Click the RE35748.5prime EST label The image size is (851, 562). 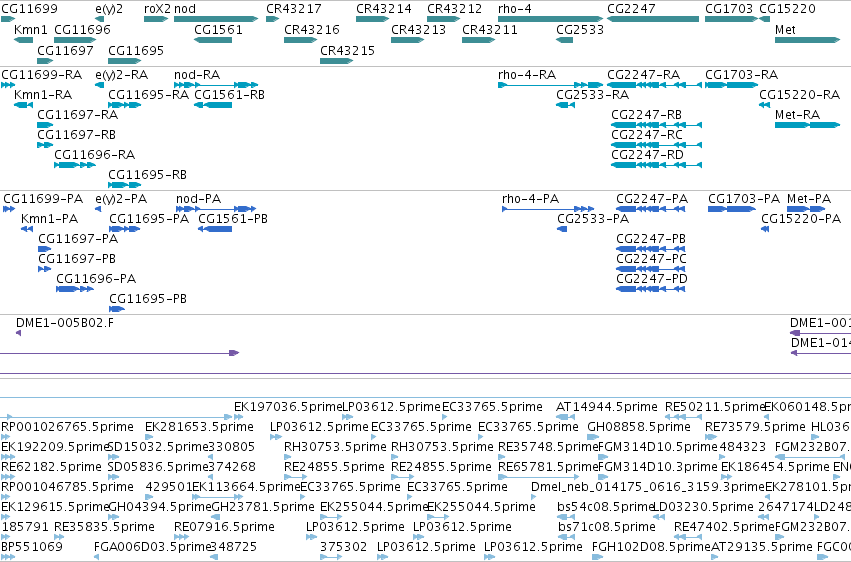[548, 446]
